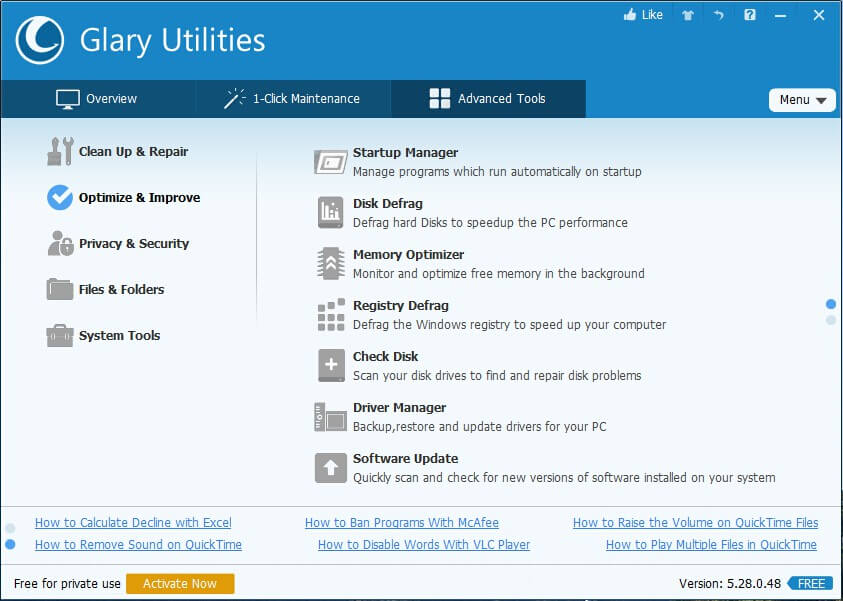Switch to the Overview tab
The height and width of the screenshot is (601, 843).
tap(96, 99)
